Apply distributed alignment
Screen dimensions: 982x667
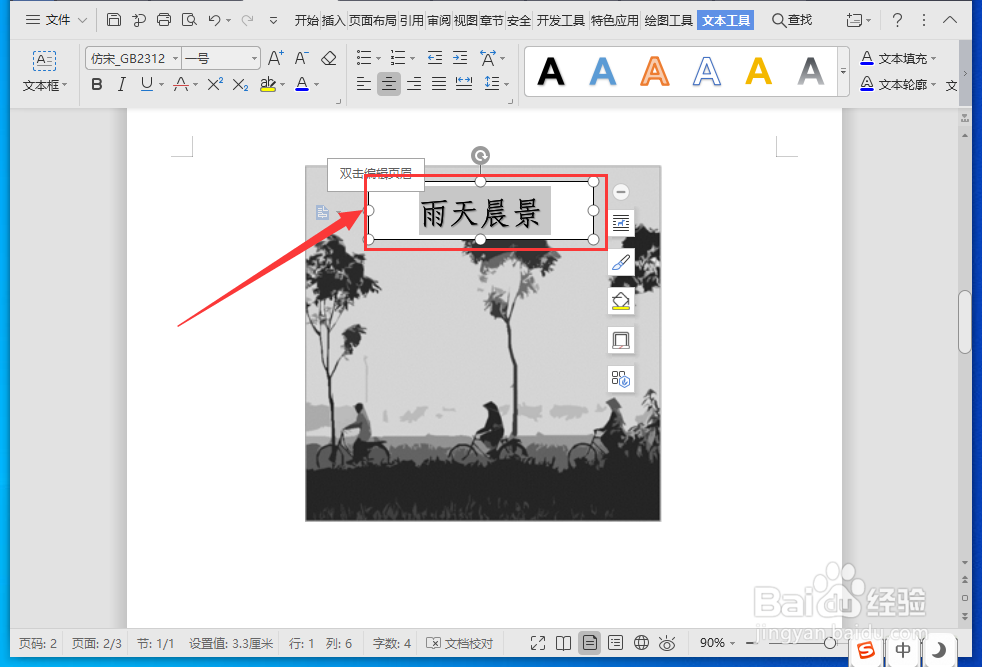click(464, 83)
